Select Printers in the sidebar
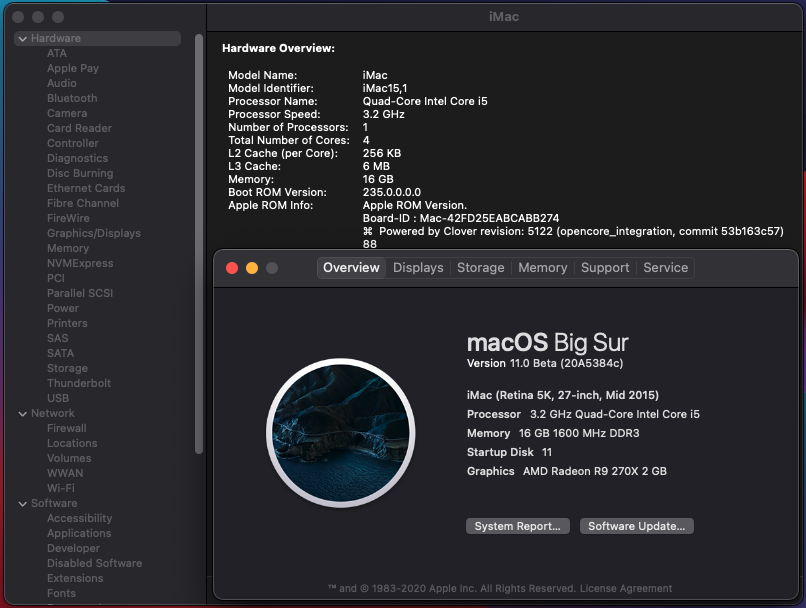Viewport: 806px width, 608px height. [67, 323]
